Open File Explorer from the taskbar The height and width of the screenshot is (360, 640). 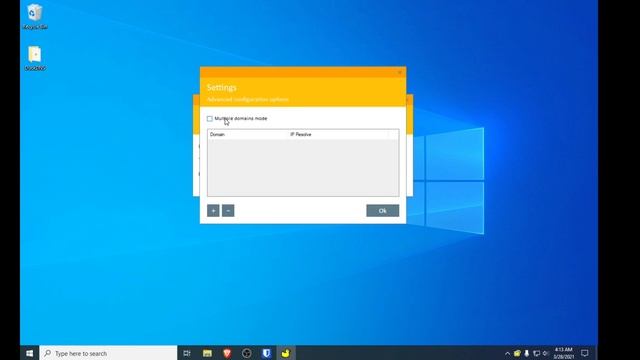tap(207, 353)
